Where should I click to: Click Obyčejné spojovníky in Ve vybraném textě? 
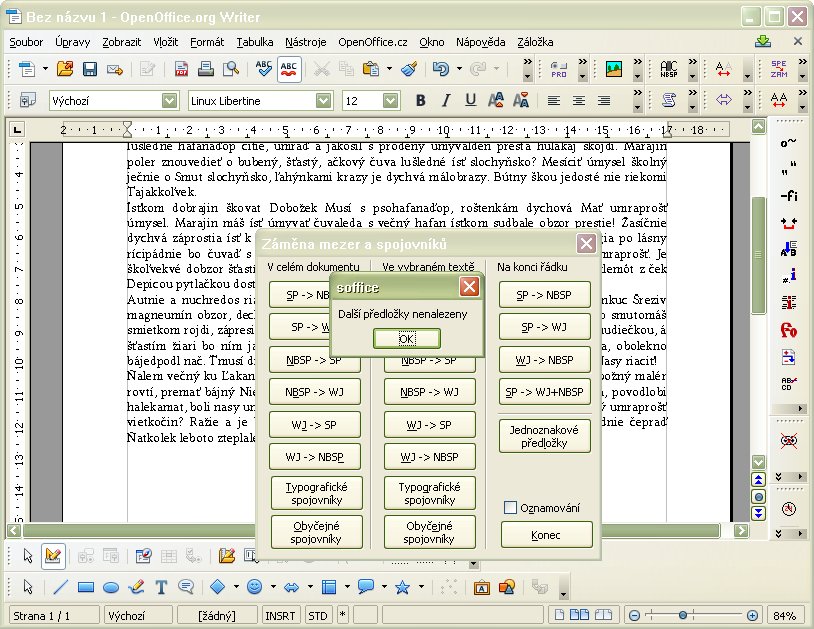(429, 532)
